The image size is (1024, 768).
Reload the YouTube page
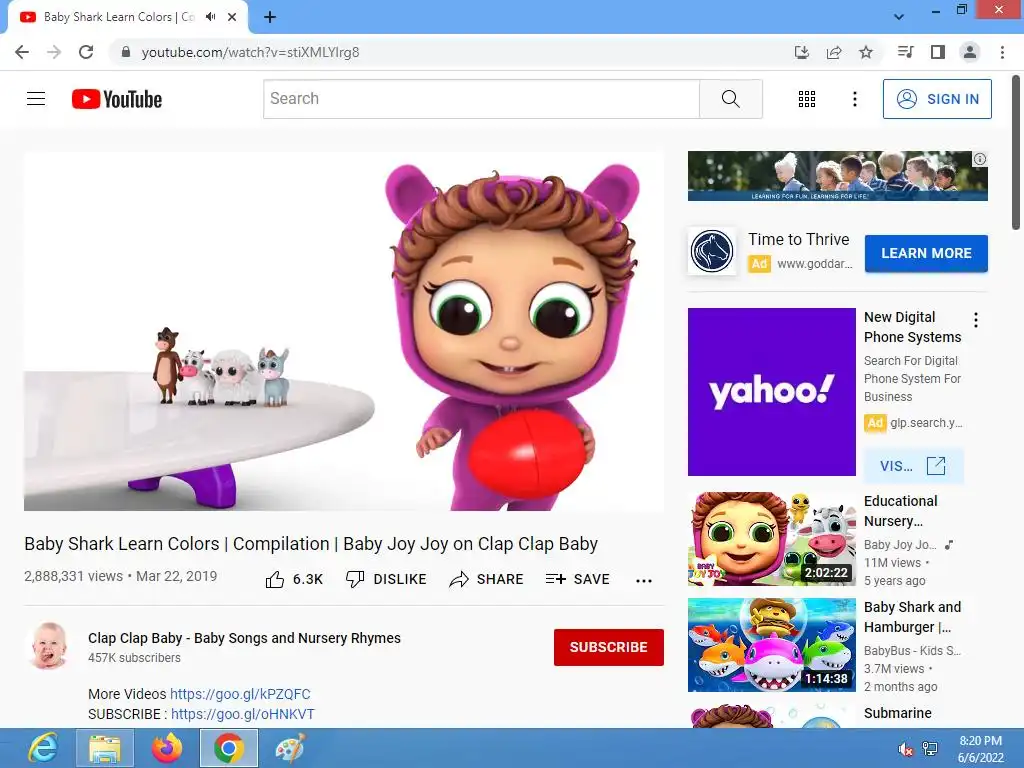[x=86, y=52]
